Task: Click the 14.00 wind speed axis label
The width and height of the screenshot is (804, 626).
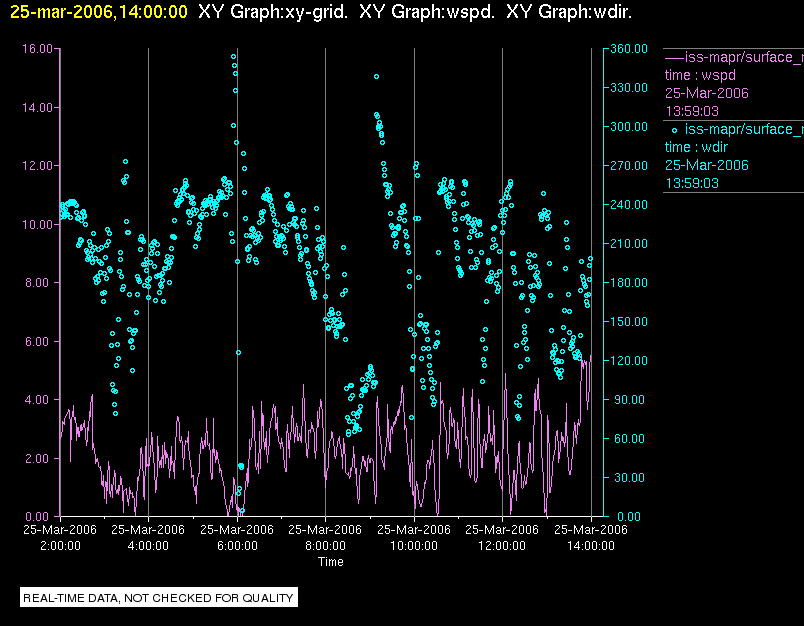Action: (x=37, y=108)
